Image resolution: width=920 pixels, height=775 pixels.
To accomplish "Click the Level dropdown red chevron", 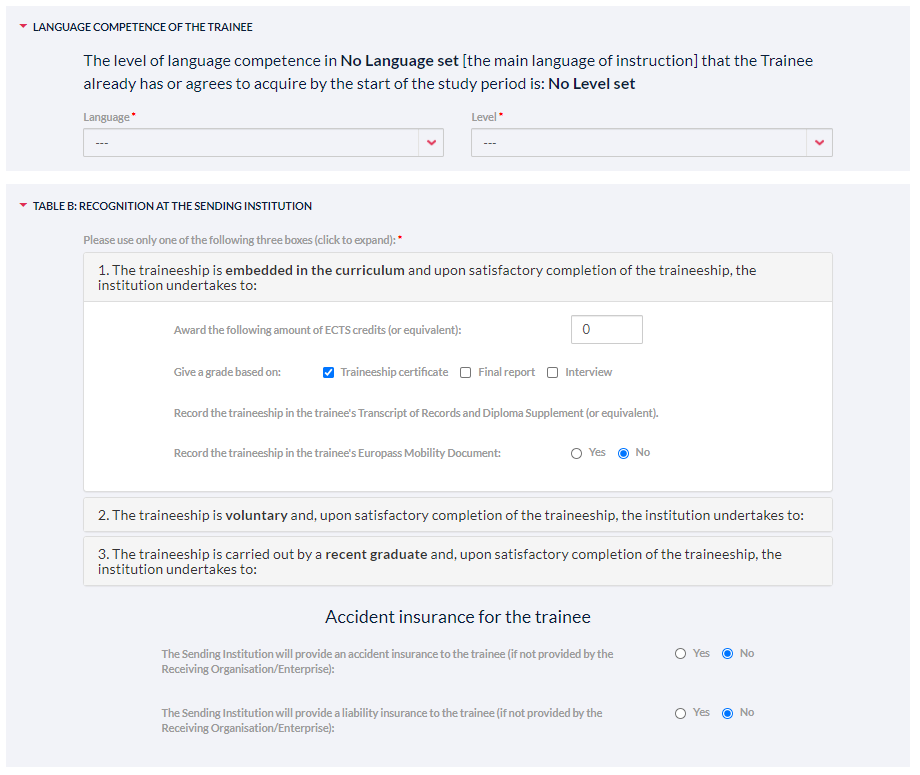I will click(819, 143).
